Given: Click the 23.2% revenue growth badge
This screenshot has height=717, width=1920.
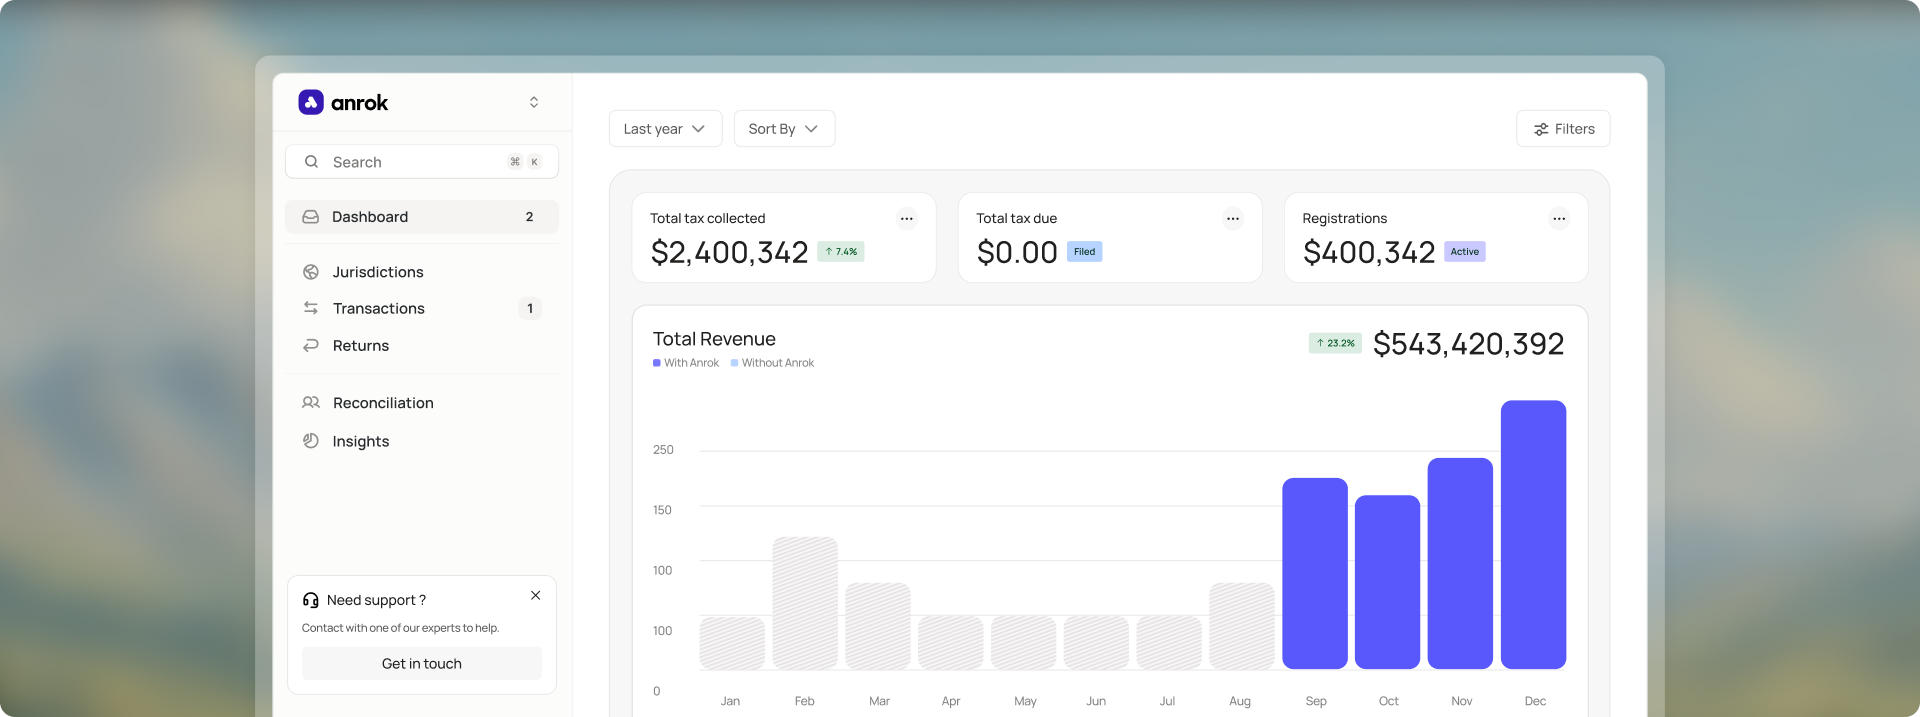Looking at the screenshot, I should [1336, 343].
